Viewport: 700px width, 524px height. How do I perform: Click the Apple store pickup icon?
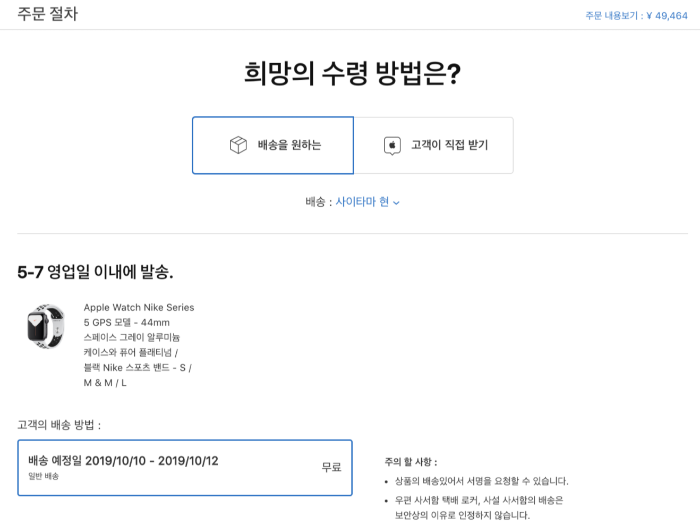392,146
